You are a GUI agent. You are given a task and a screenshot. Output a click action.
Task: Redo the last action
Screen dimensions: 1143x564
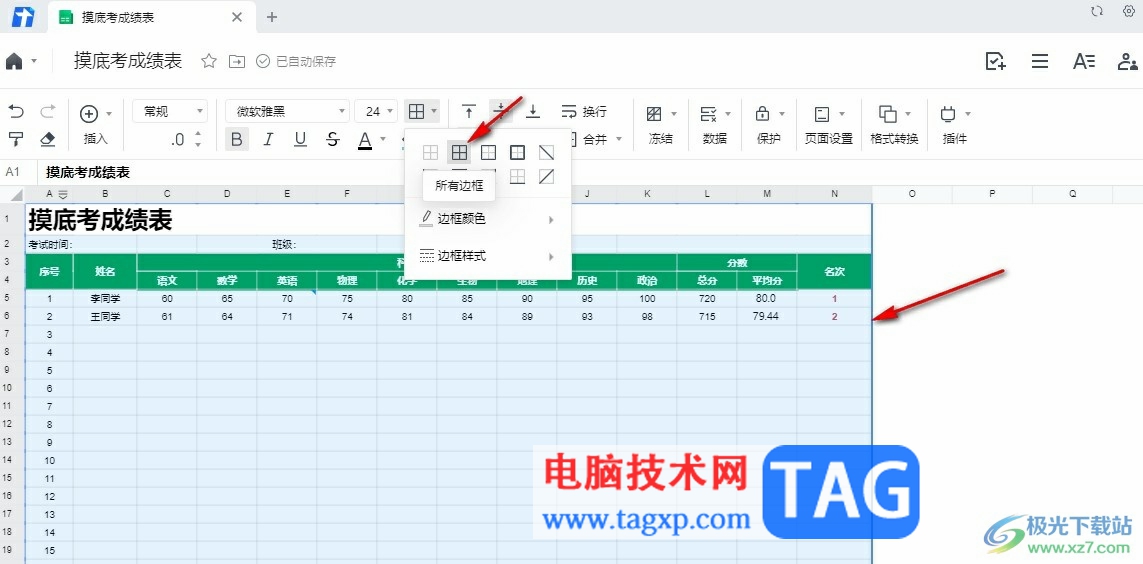pos(47,111)
